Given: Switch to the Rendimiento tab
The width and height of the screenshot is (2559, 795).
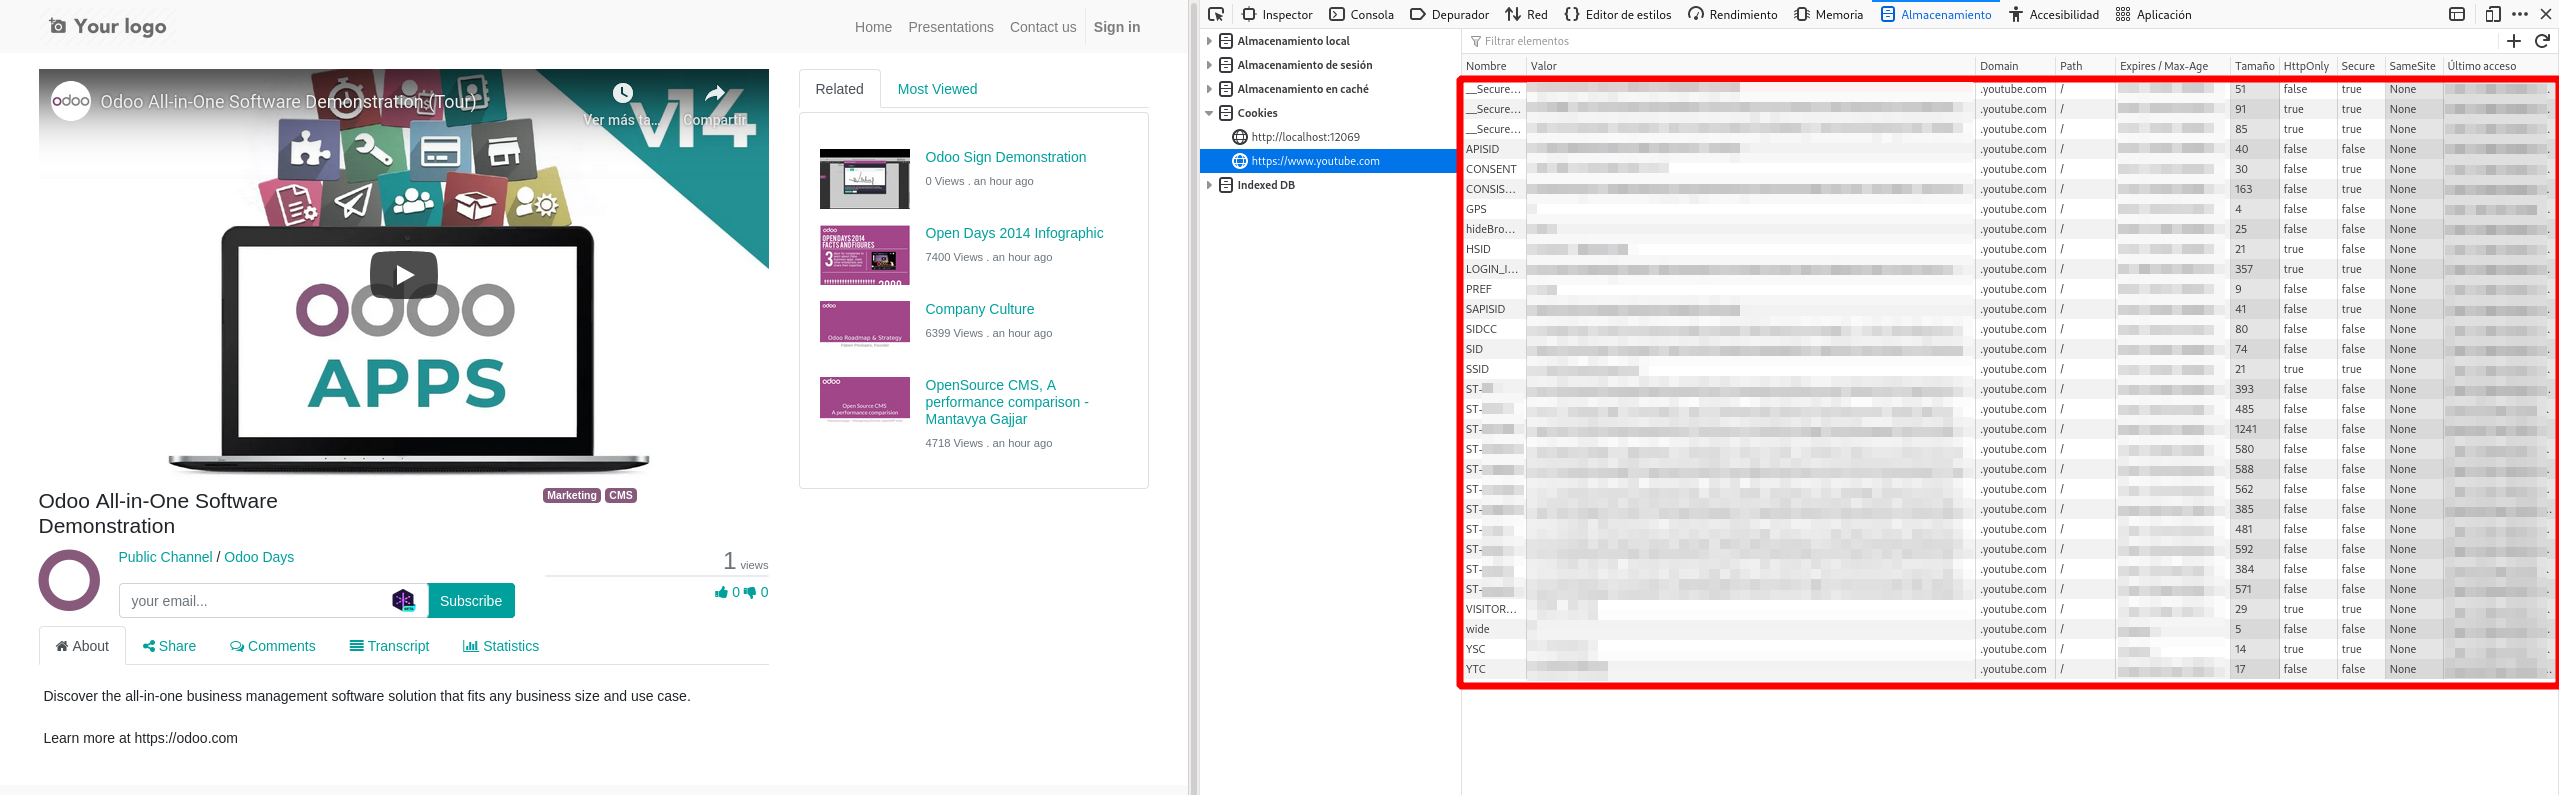Looking at the screenshot, I should point(1733,14).
